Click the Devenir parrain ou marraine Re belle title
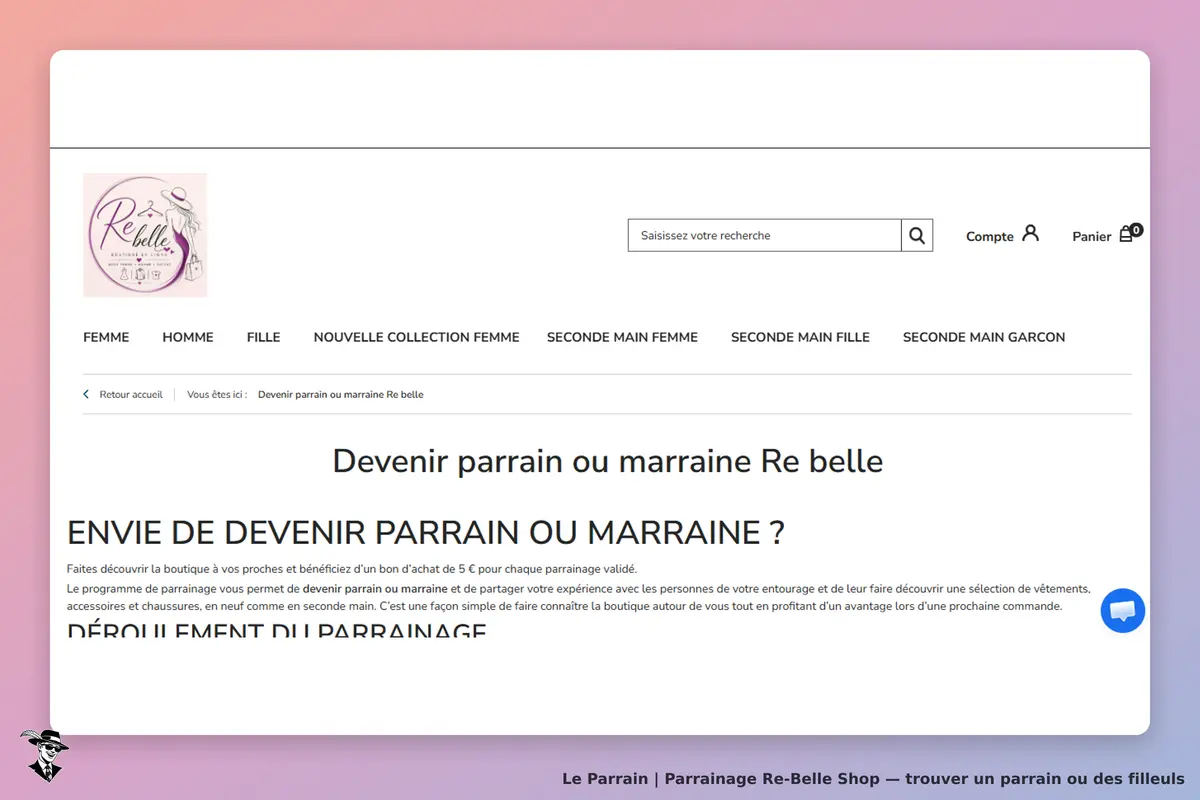This screenshot has height=800, width=1200. (x=608, y=461)
